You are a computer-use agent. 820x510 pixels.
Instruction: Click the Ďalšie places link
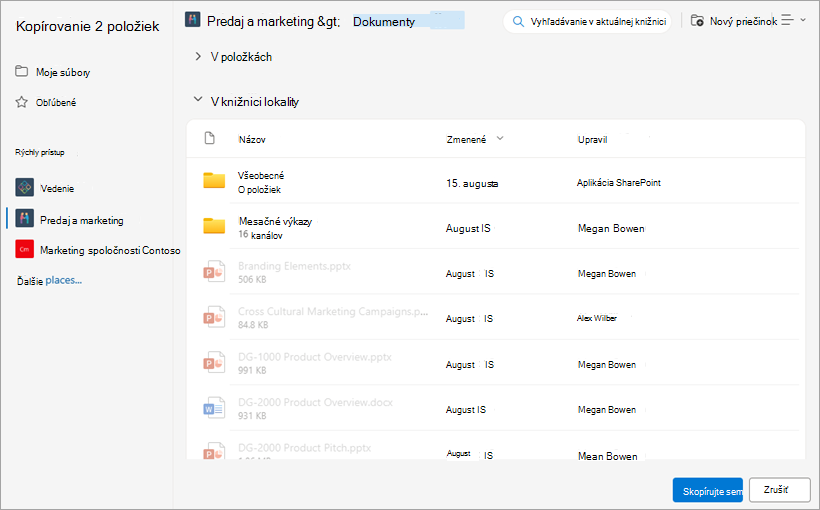(x=49, y=280)
